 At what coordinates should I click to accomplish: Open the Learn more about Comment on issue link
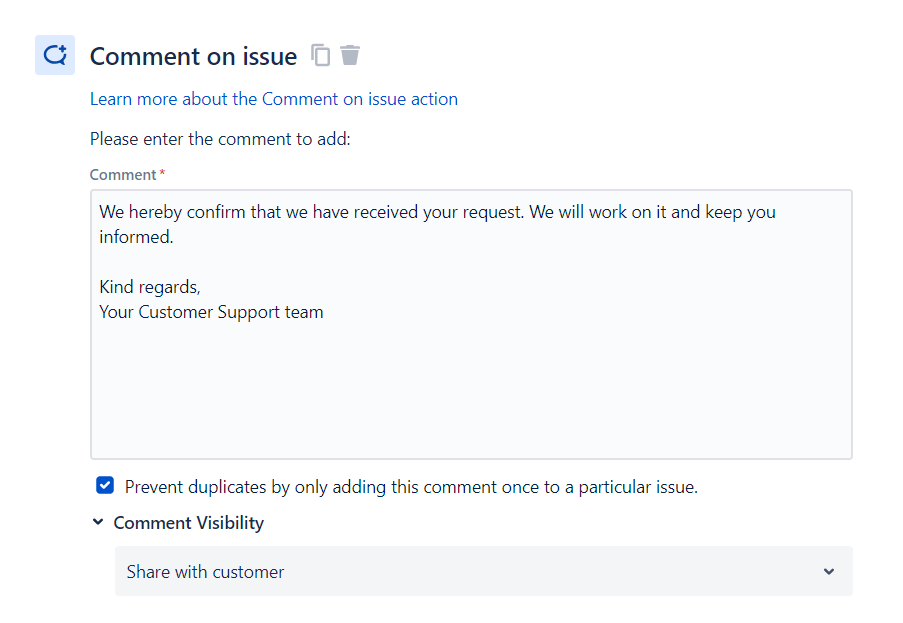pyautogui.click(x=273, y=99)
